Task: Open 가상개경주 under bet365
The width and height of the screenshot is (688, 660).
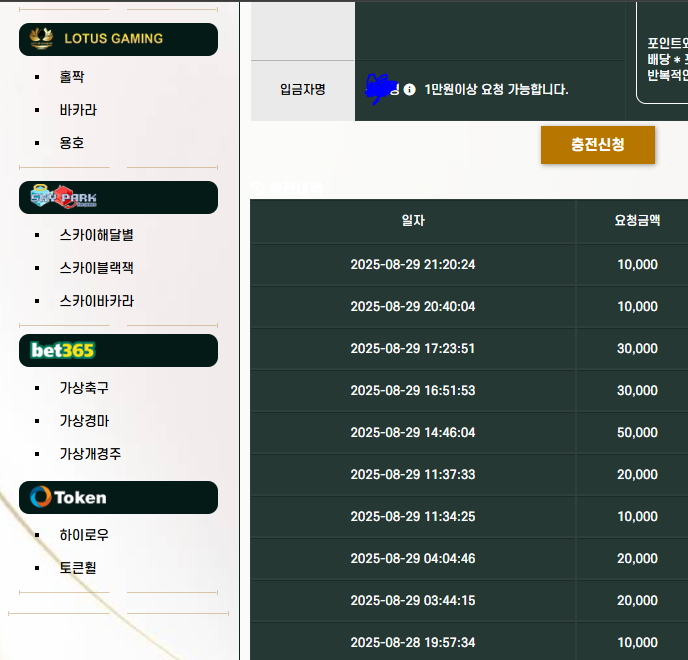Action: [x=90, y=453]
